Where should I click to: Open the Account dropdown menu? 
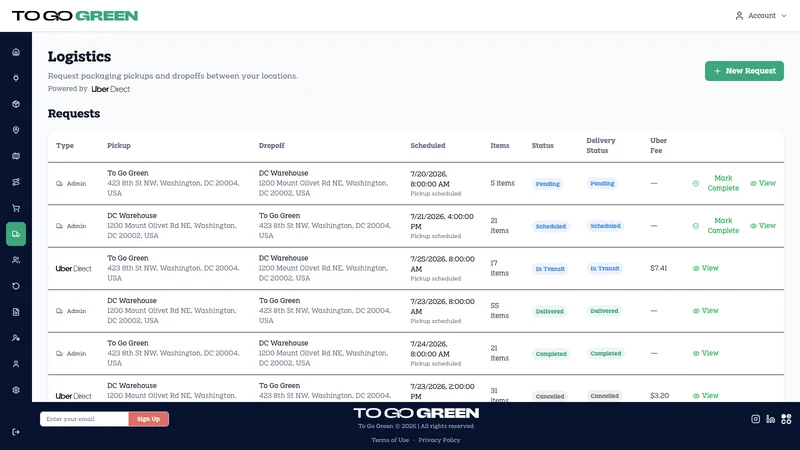(761, 16)
